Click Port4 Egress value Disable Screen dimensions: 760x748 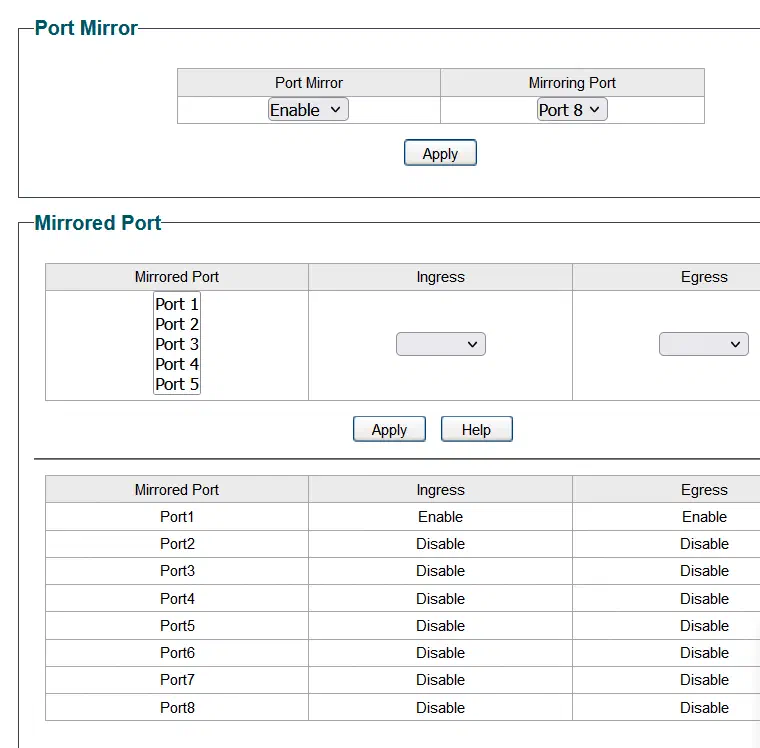pyautogui.click(x=704, y=599)
